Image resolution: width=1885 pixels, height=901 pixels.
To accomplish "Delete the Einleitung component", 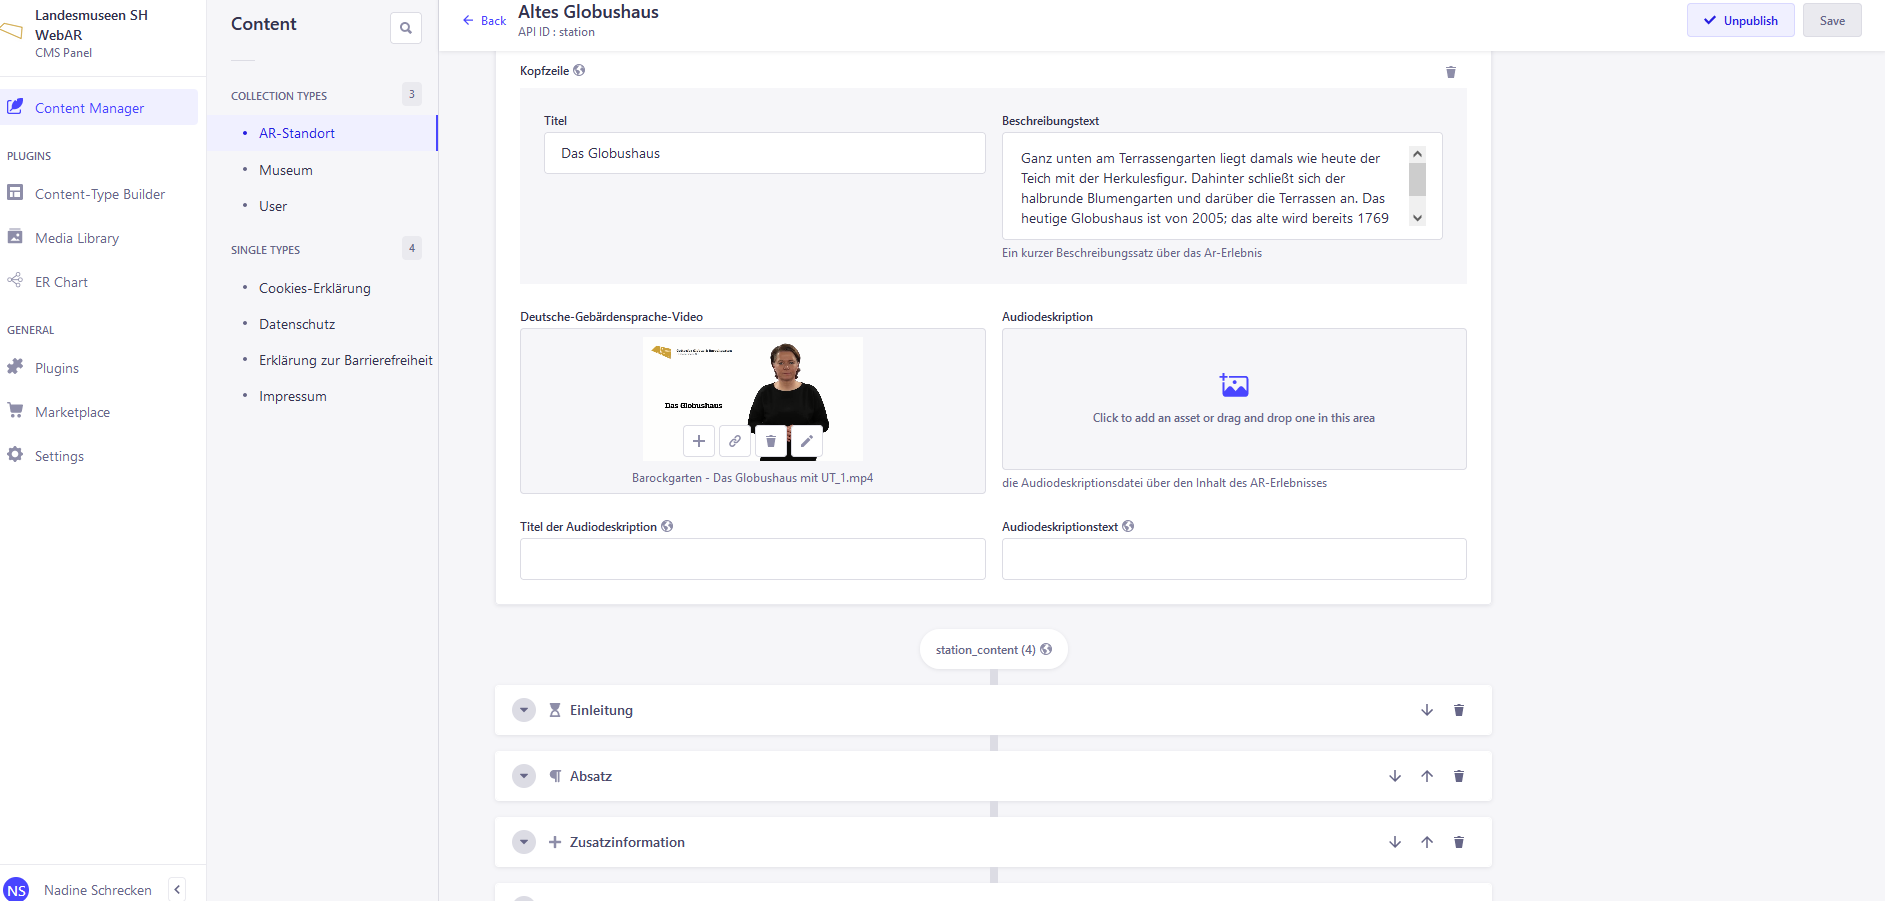I will pos(1459,710).
